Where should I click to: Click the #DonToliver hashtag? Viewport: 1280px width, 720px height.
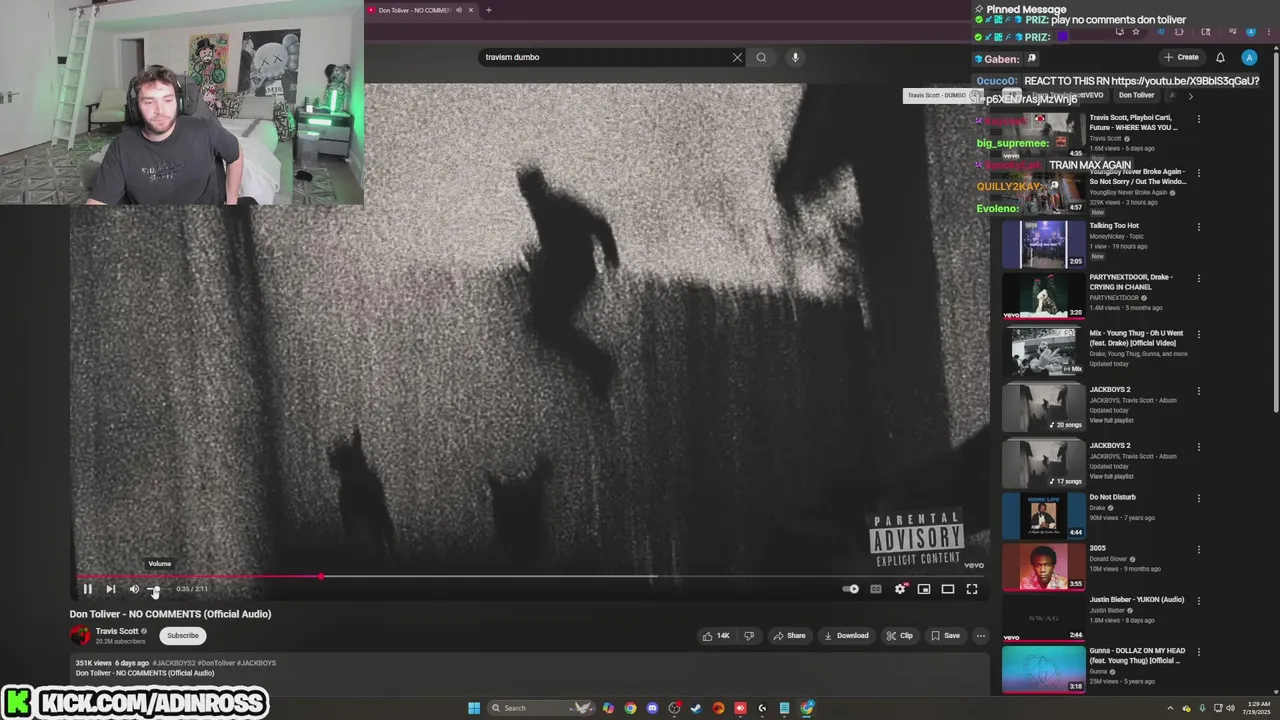point(216,663)
